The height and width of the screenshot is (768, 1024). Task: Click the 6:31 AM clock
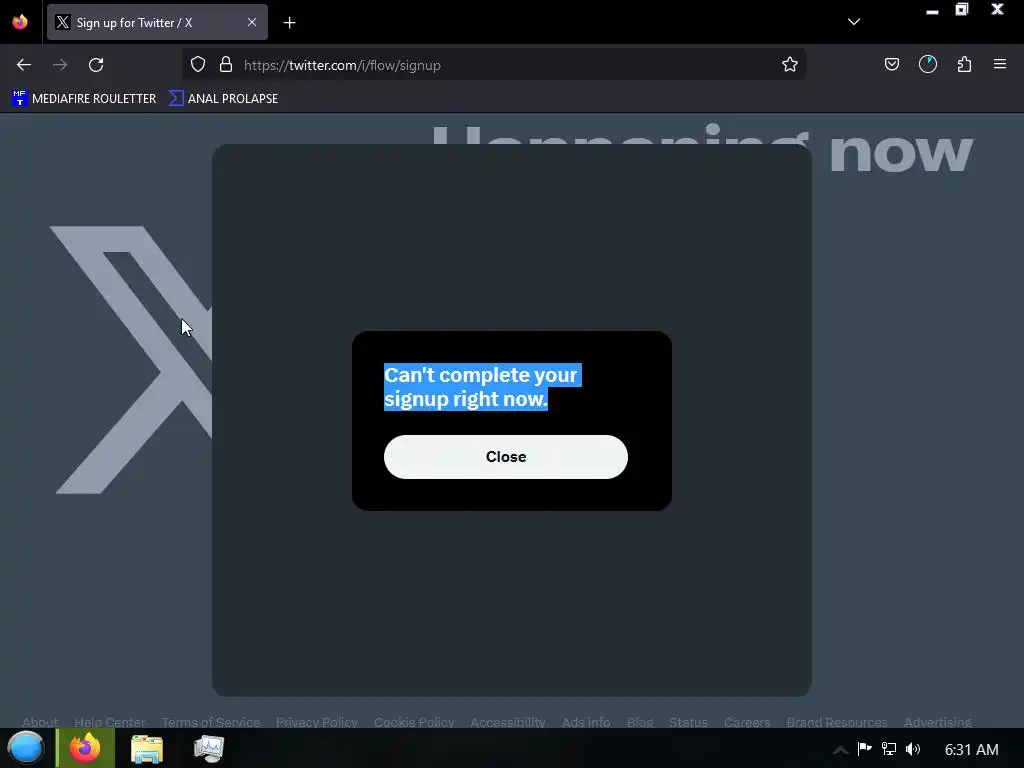(x=971, y=749)
